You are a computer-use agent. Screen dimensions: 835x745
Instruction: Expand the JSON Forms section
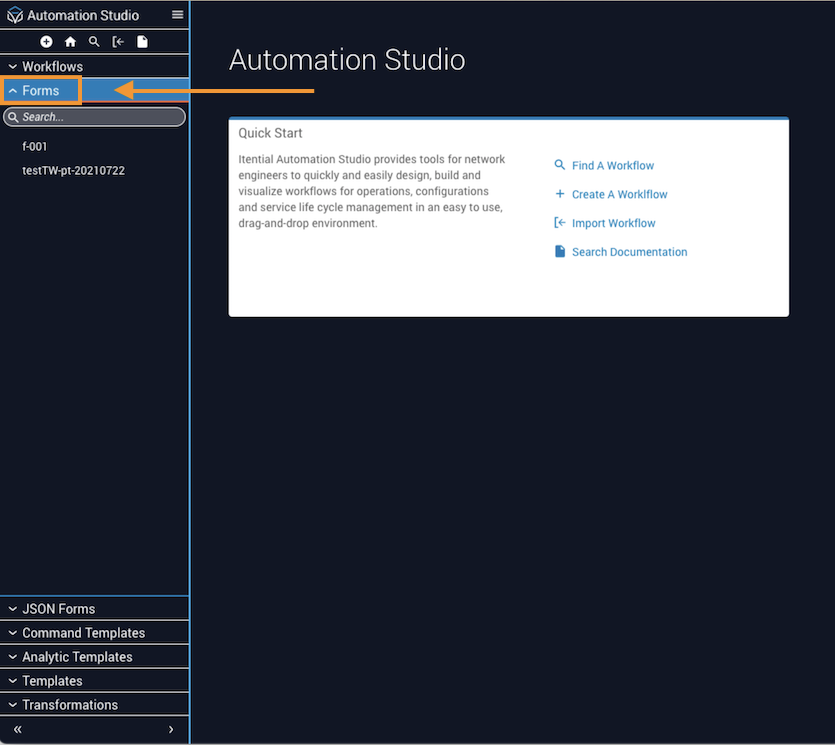[x=95, y=609]
